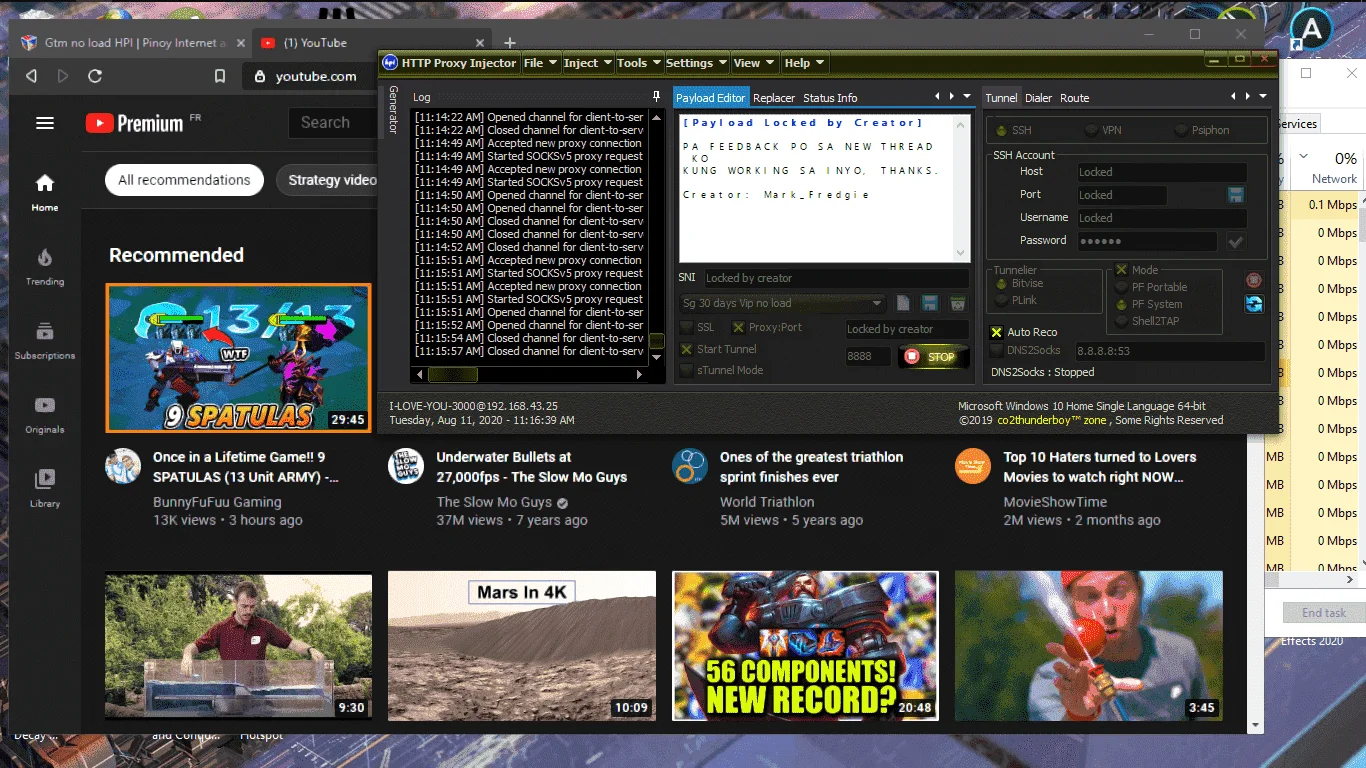The height and width of the screenshot is (768, 1366).
Task: Switch to the Dialer tab
Action: point(1039,98)
